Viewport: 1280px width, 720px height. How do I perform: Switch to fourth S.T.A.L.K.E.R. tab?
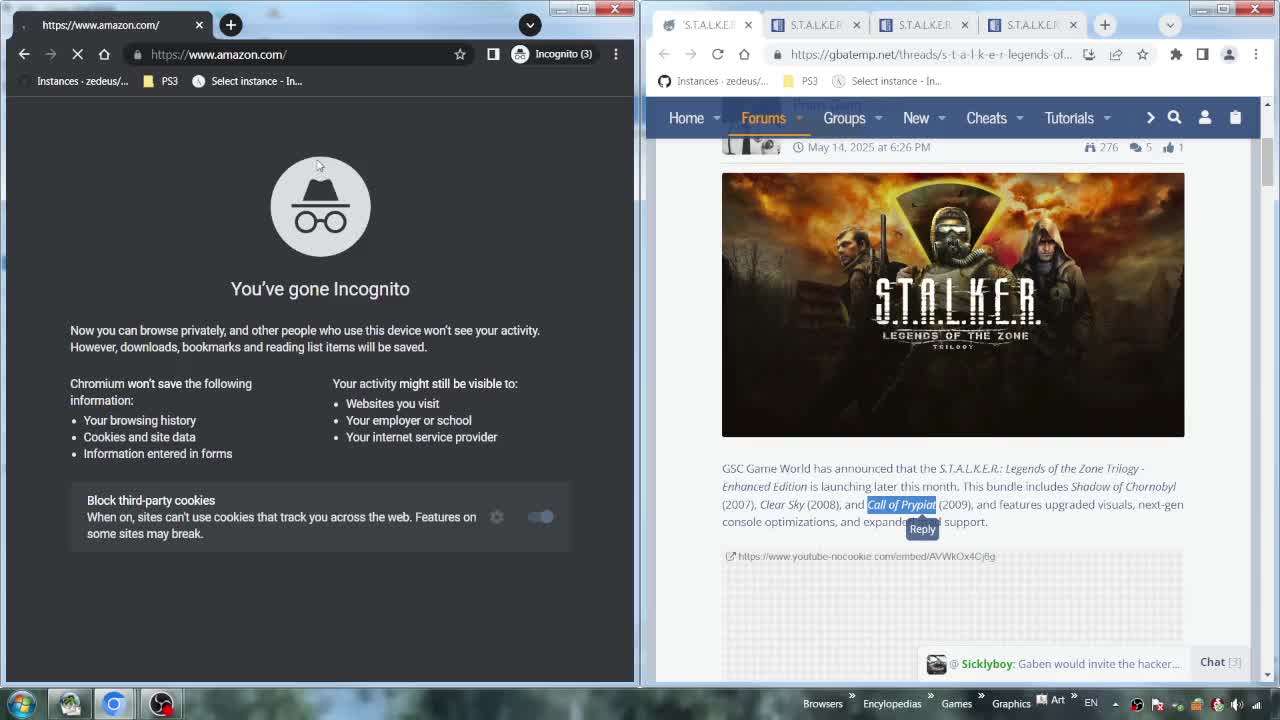(x=1033, y=25)
